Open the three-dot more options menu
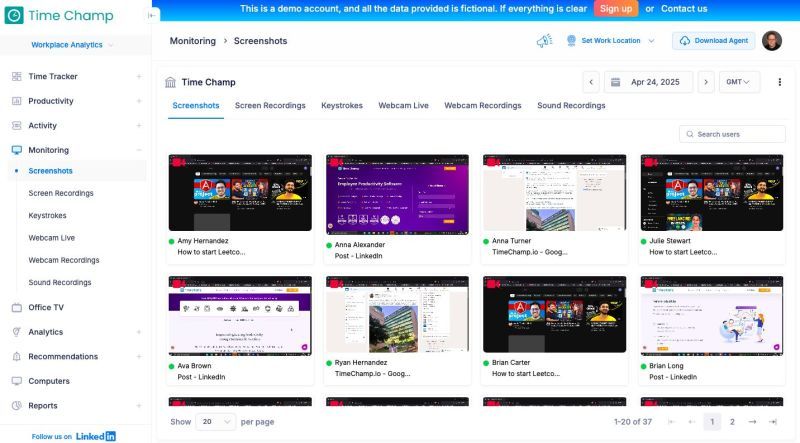This screenshot has width=800, height=443. (x=780, y=82)
